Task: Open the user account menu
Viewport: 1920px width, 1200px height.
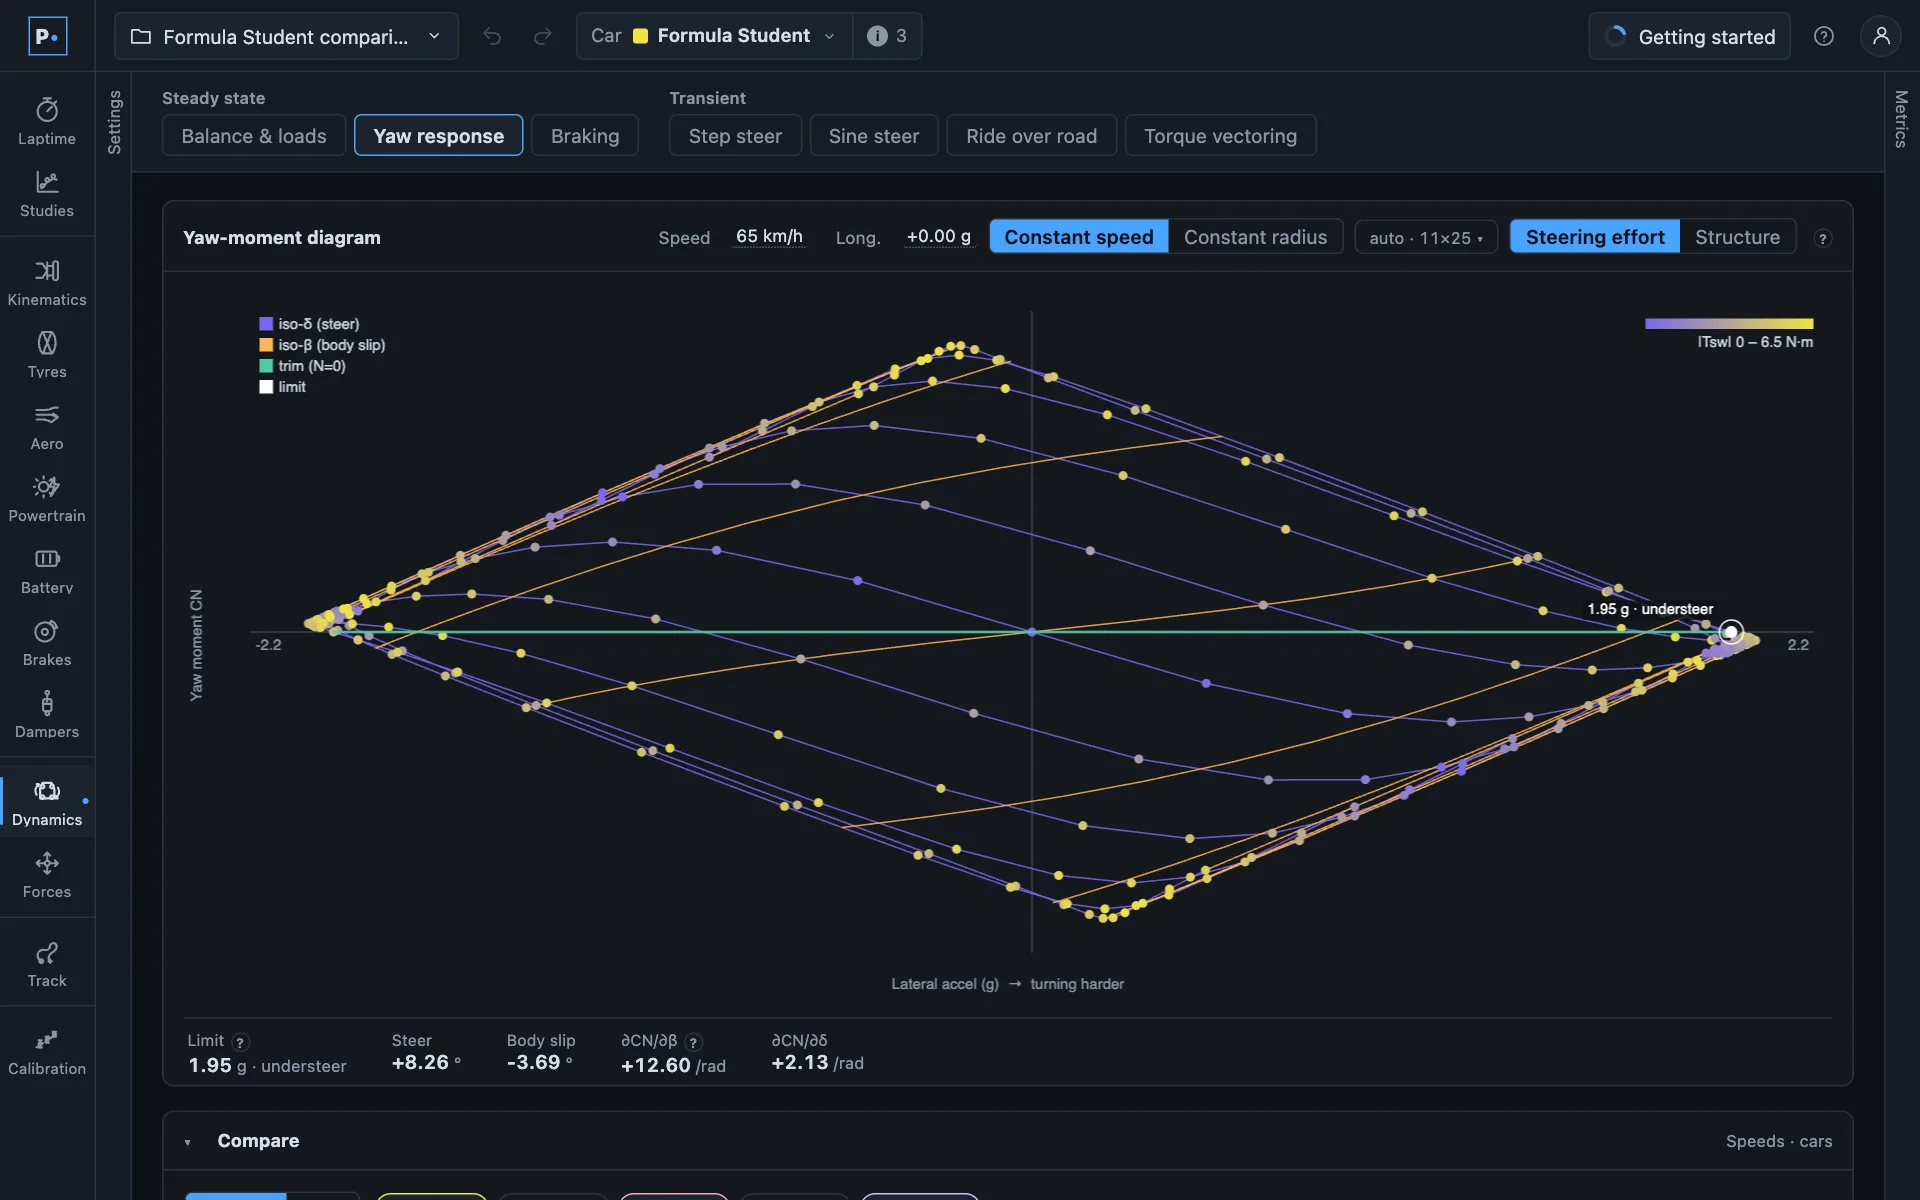Action: pyautogui.click(x=1881, y=36)
